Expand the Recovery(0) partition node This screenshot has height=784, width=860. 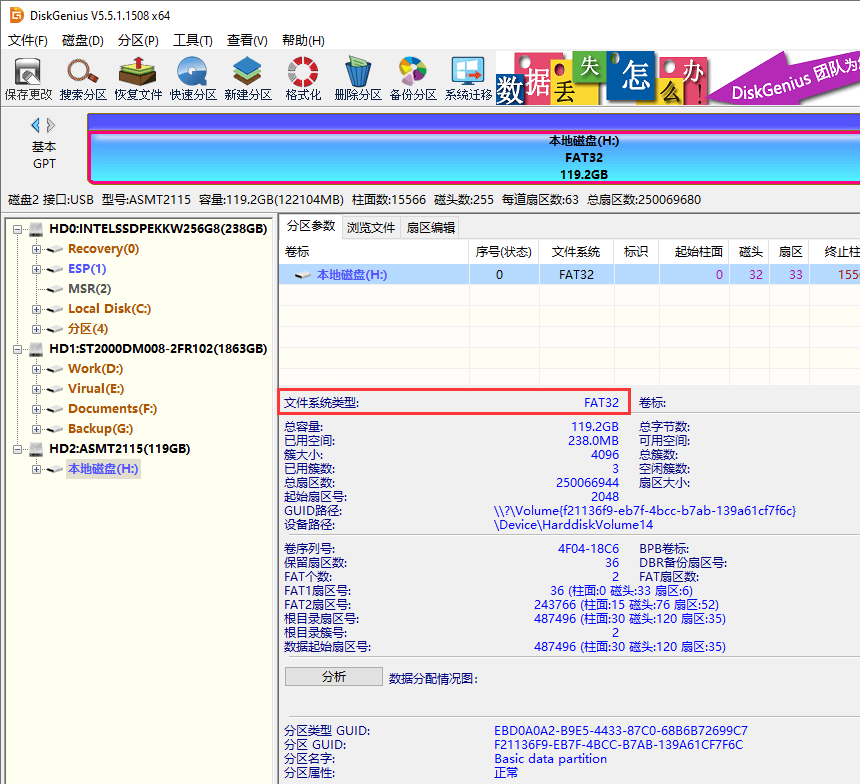pos(36,249)
